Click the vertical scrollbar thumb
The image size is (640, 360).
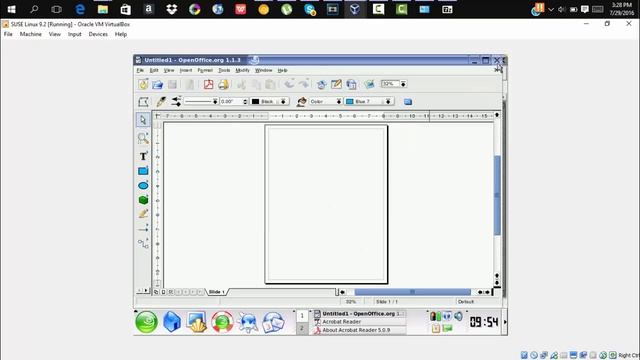(497, 195)
